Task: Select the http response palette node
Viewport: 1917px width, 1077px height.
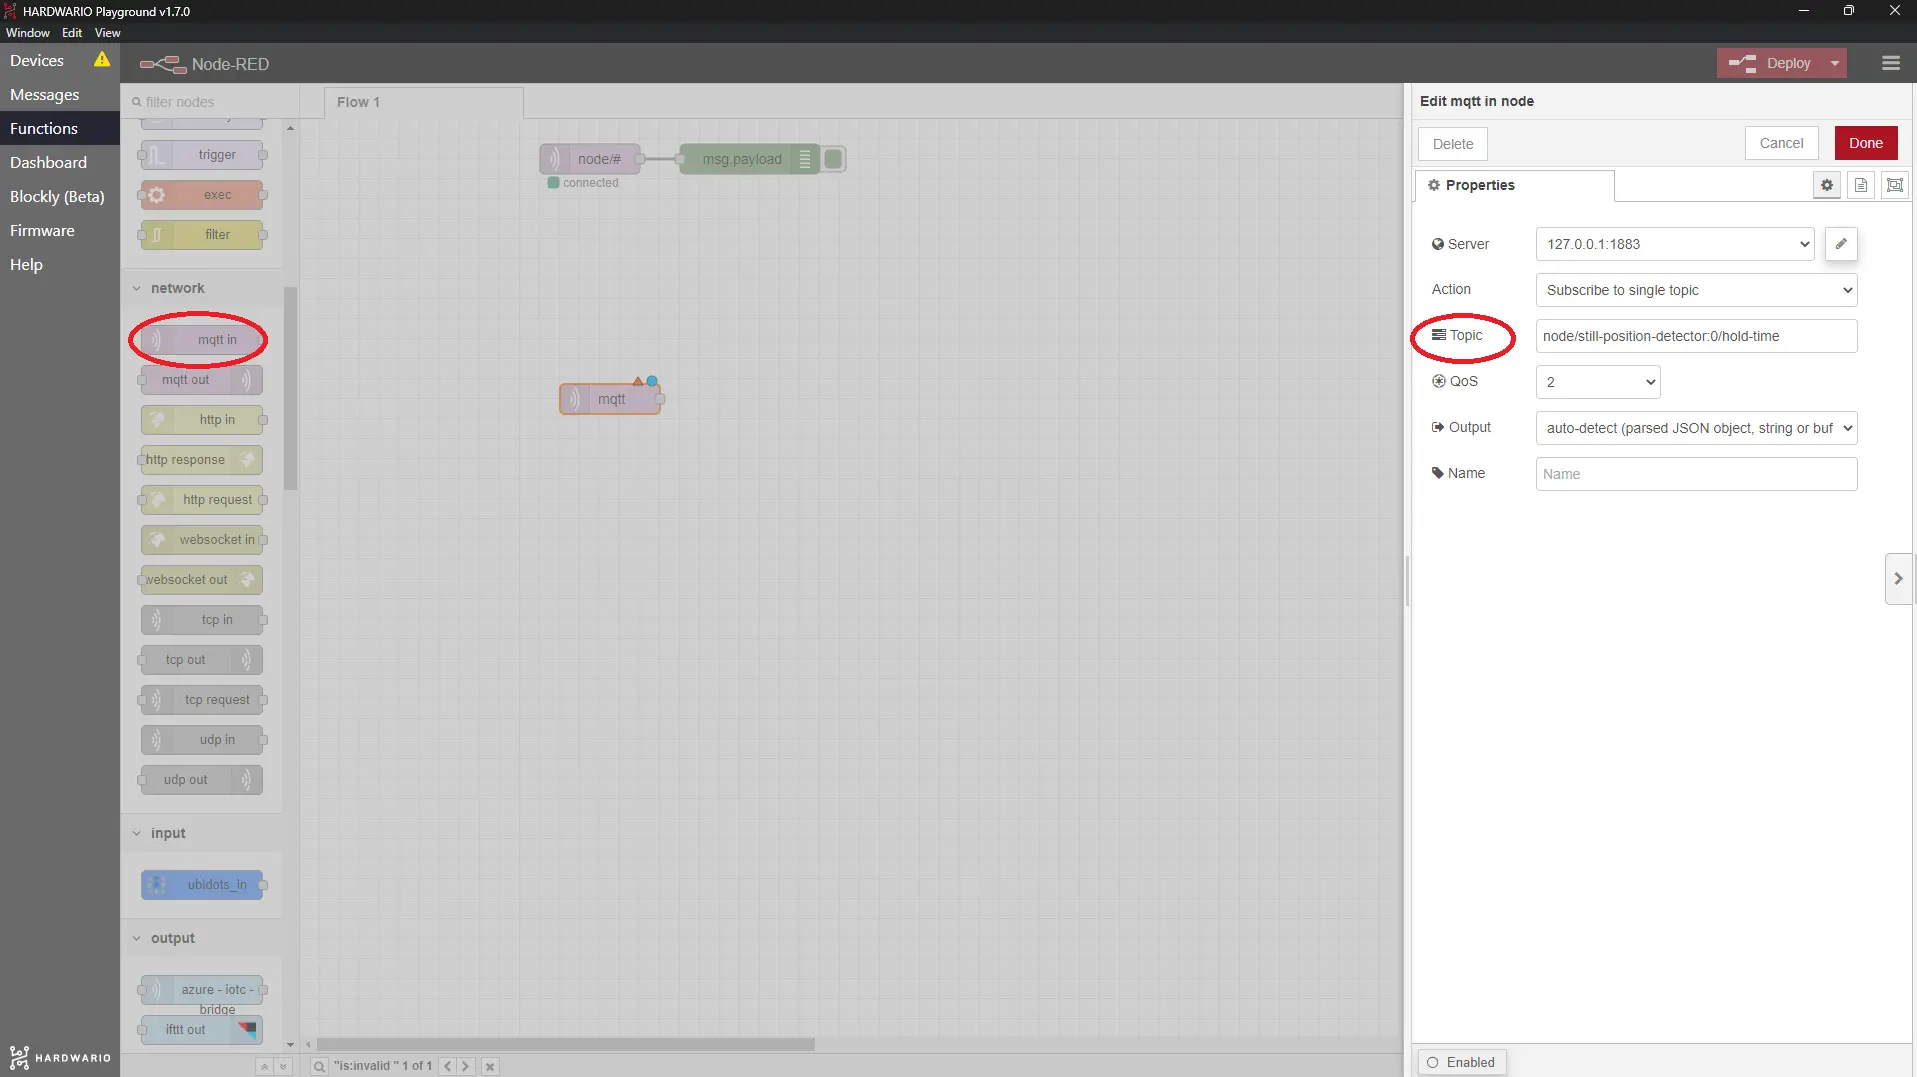Action: coord(202,460)
